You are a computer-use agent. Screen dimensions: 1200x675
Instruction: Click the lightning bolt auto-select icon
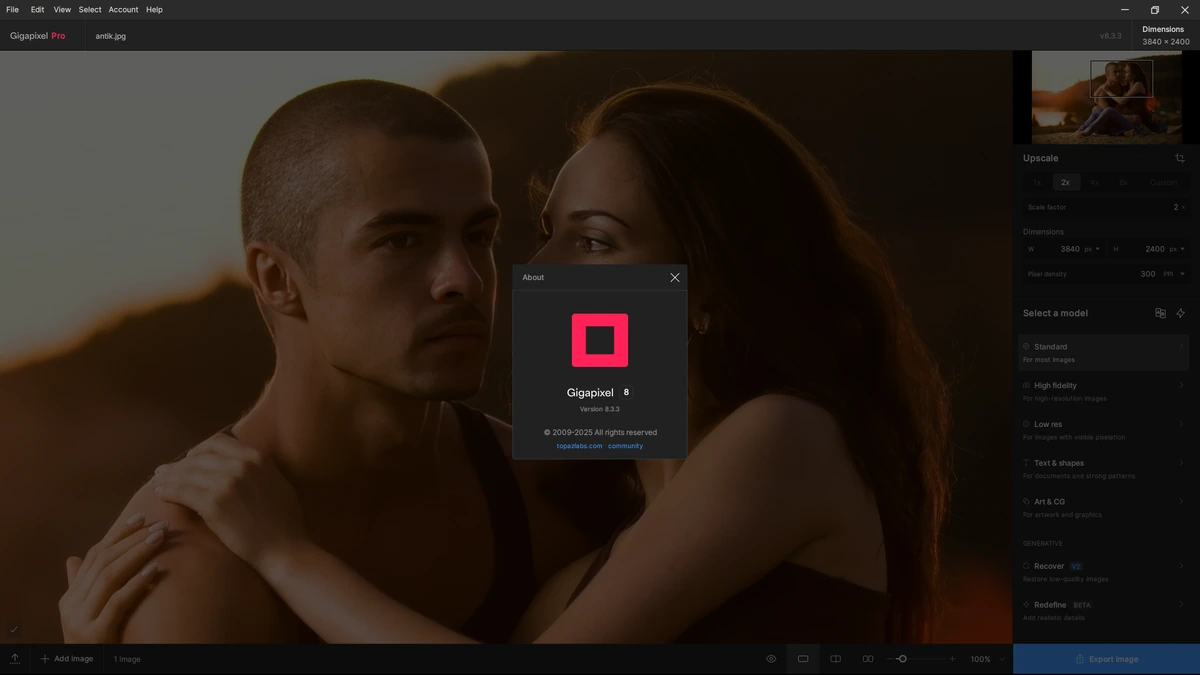1180,313
